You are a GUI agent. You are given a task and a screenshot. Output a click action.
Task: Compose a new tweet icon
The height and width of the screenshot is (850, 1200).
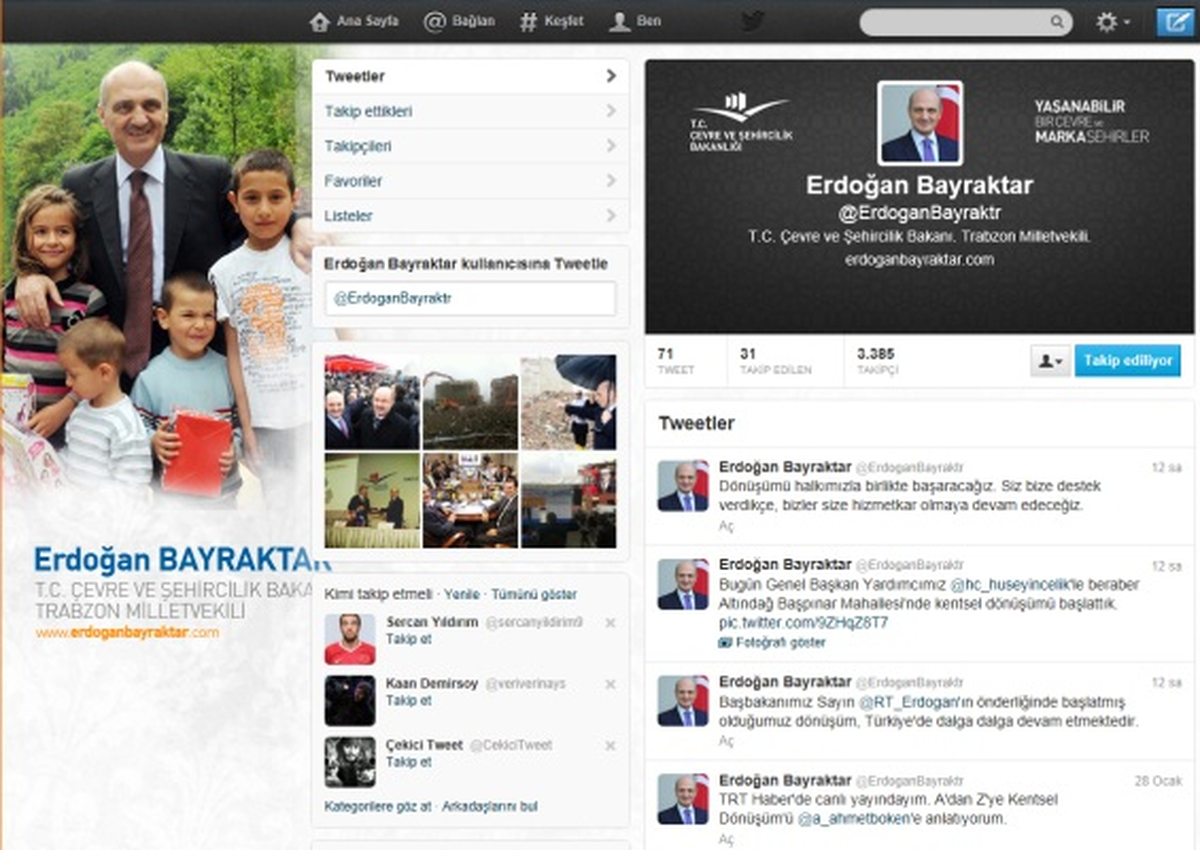click(1175, 22)
